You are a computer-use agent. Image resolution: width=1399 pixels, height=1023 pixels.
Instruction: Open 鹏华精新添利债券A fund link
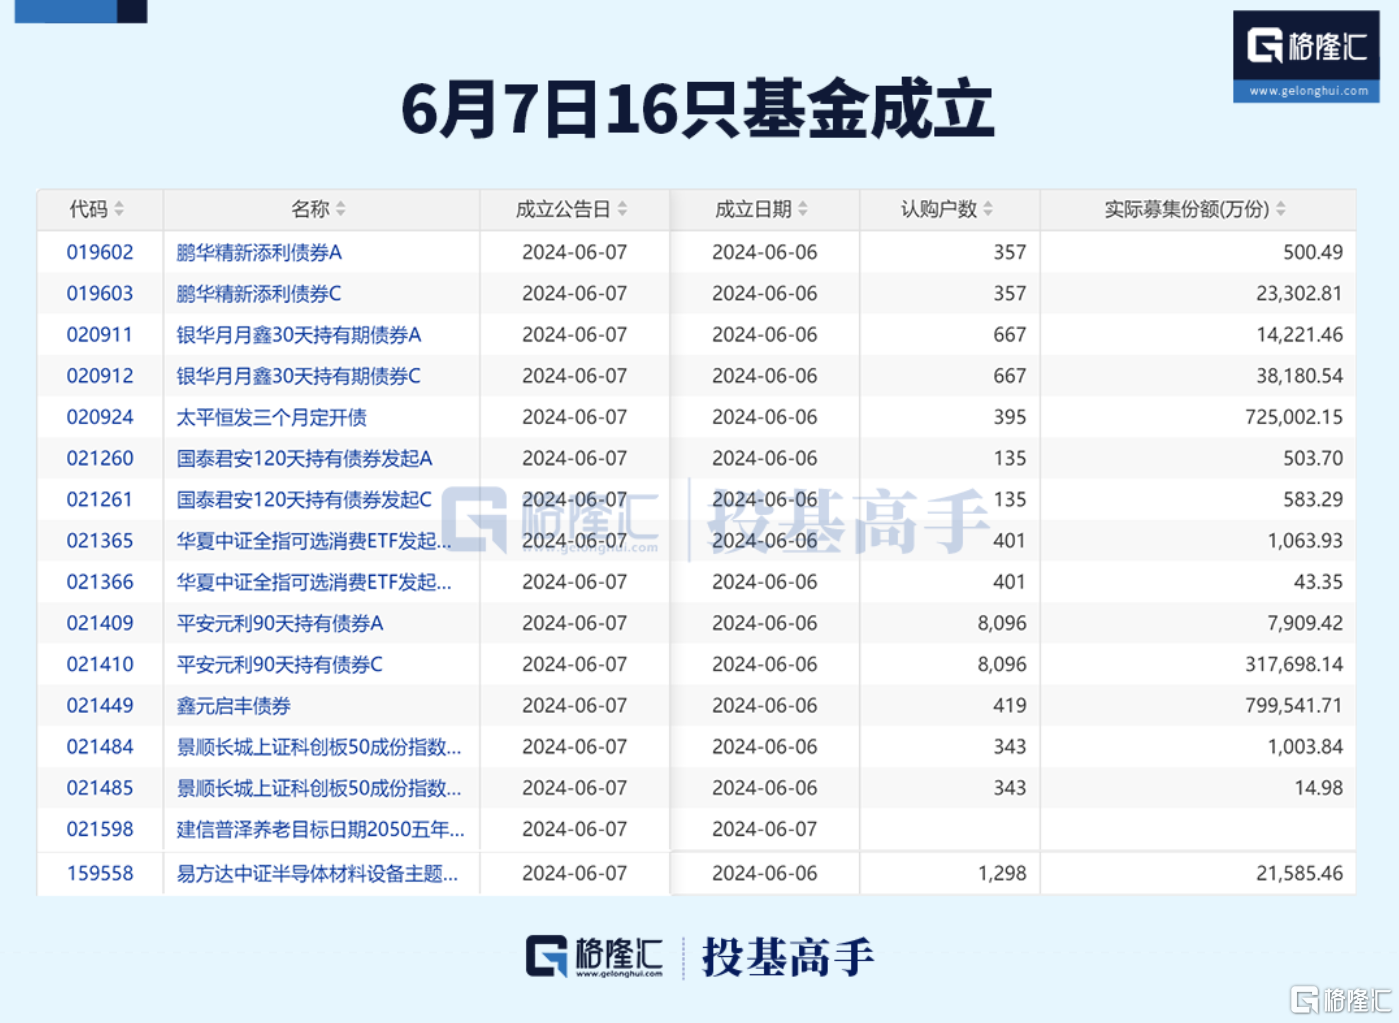click(x=259, y=252)
